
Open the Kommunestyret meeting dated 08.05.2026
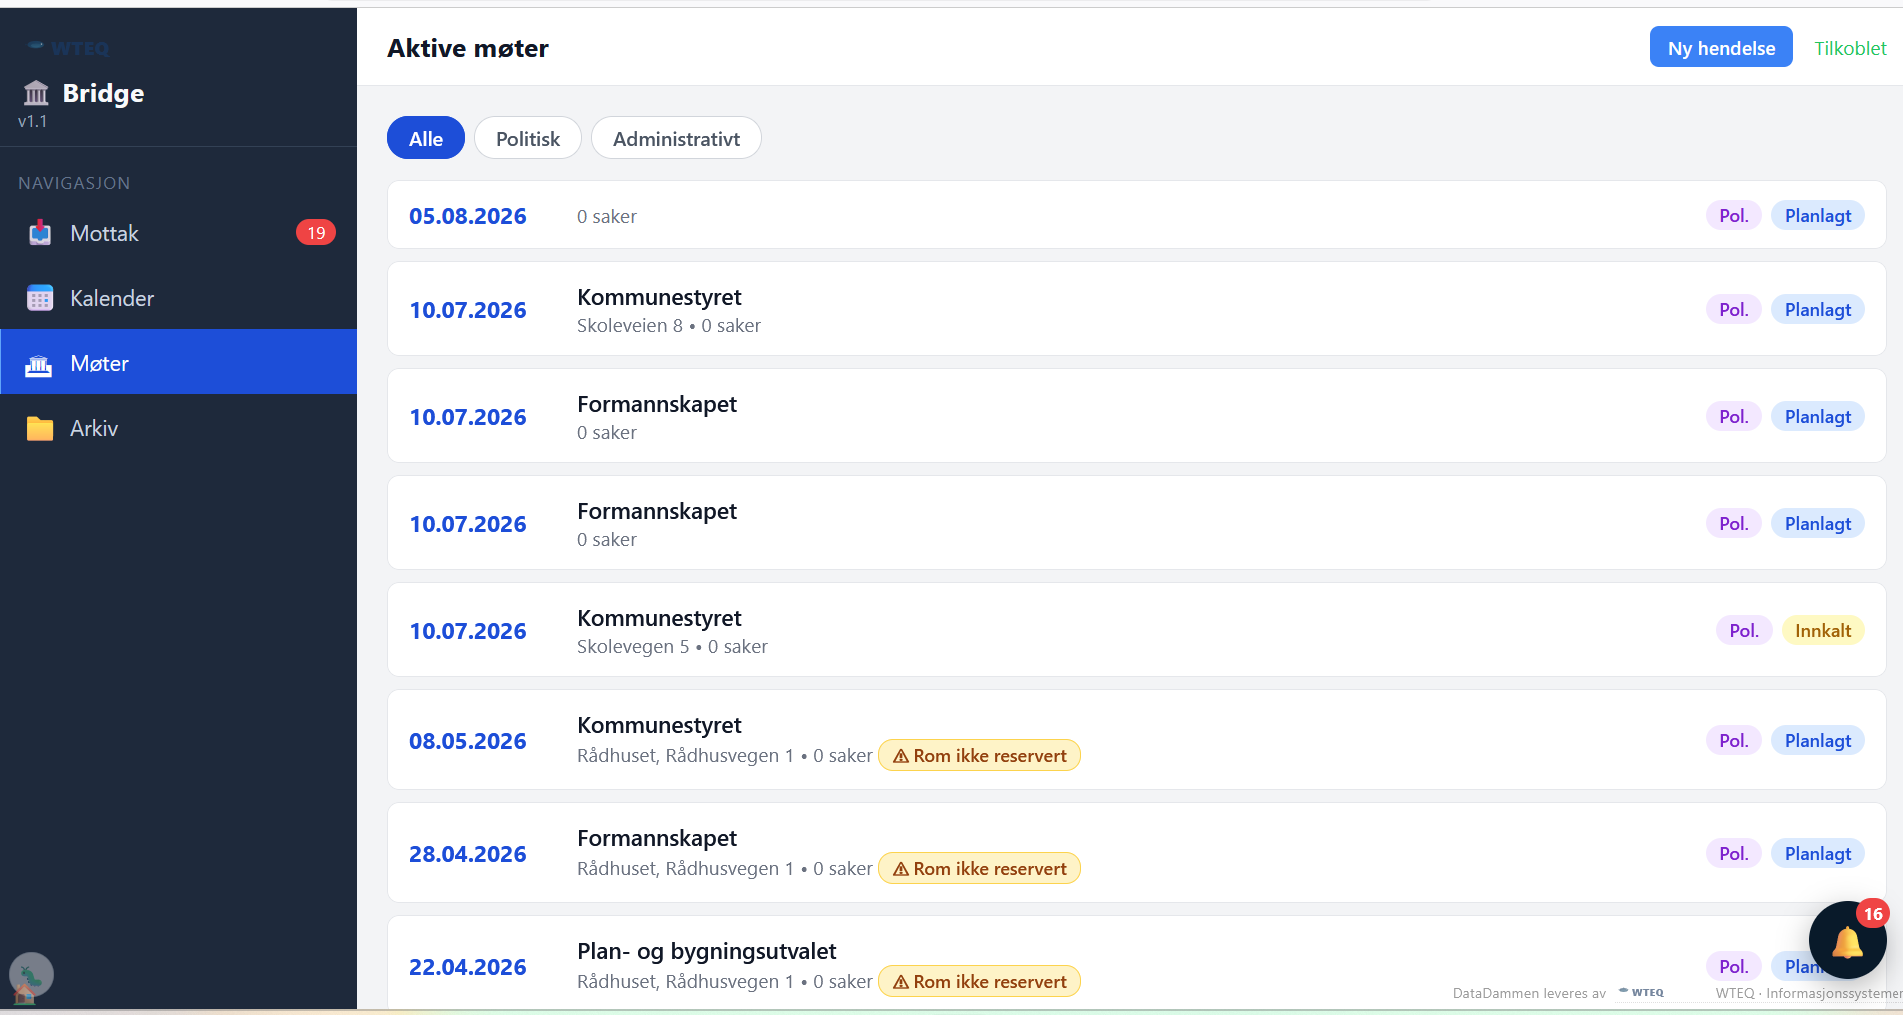[1136, 740]
